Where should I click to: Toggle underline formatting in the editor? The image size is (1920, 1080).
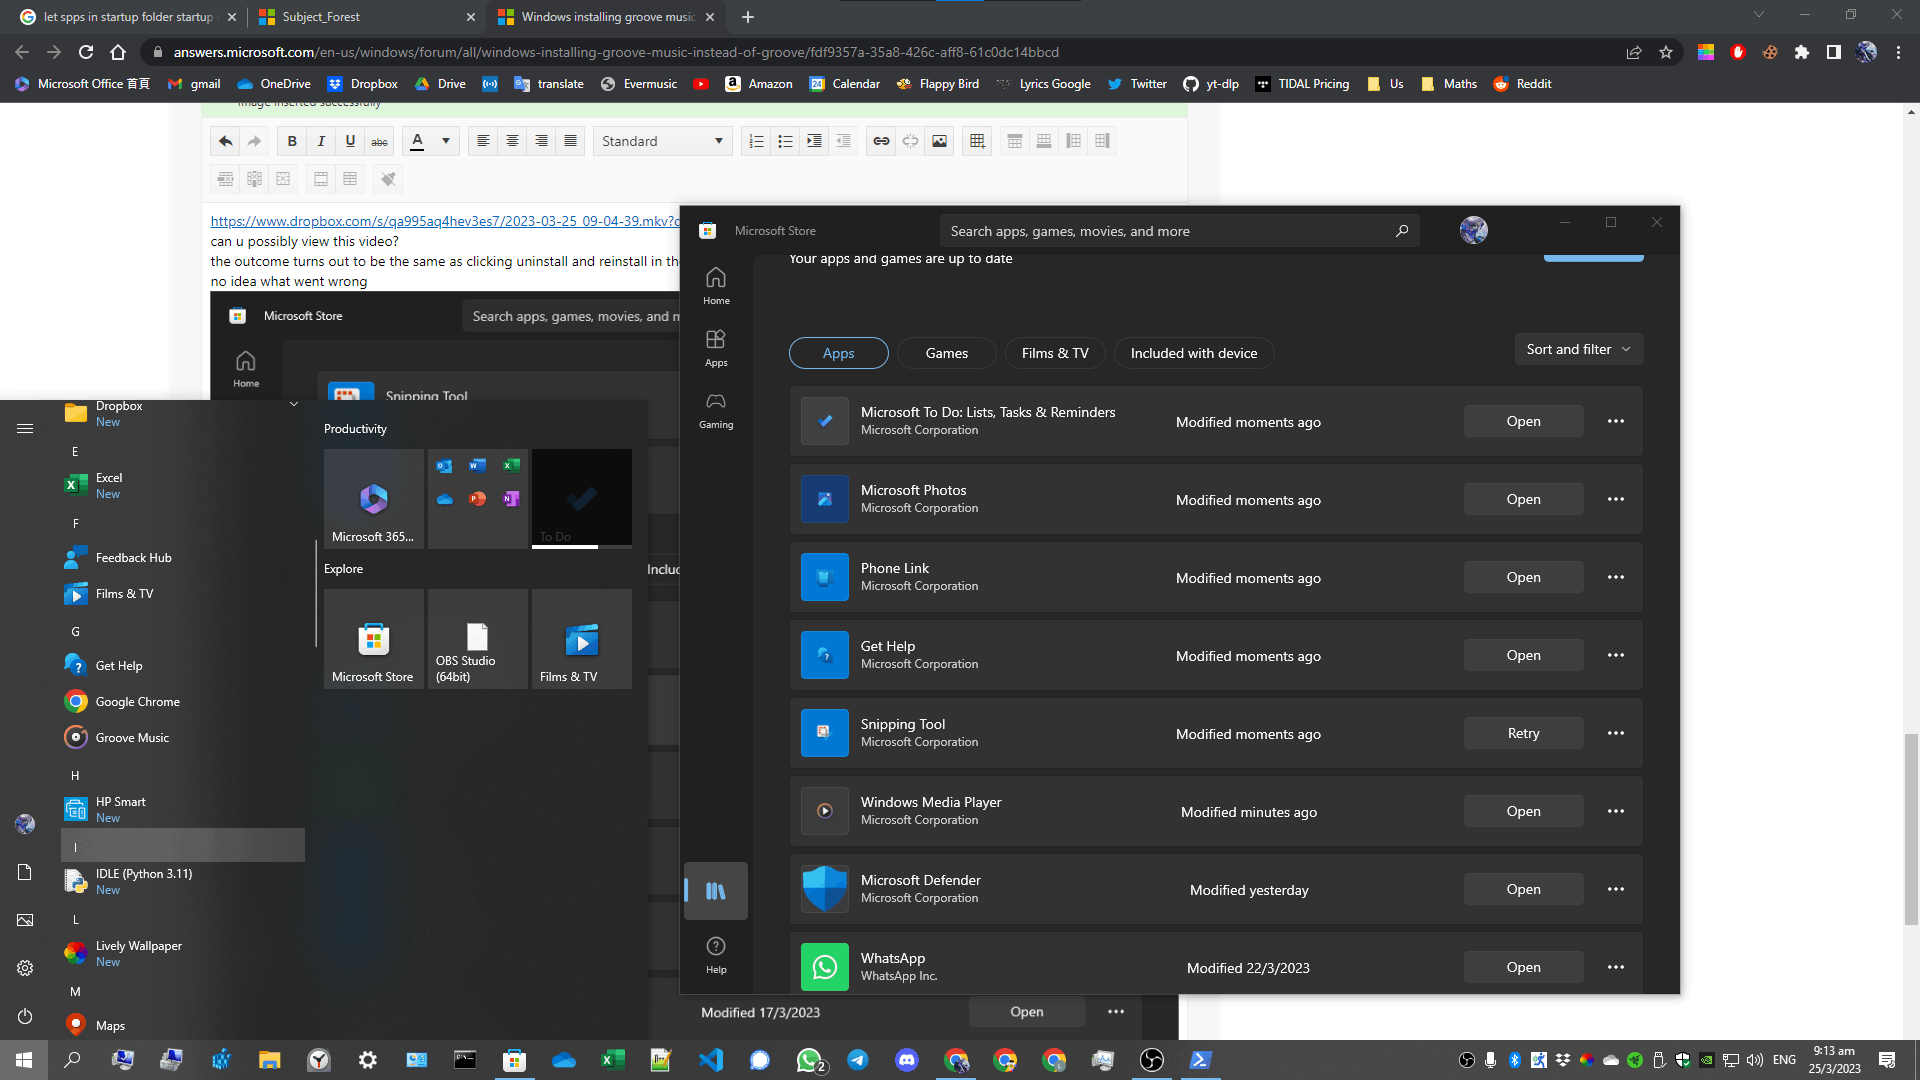coord(350,141)
